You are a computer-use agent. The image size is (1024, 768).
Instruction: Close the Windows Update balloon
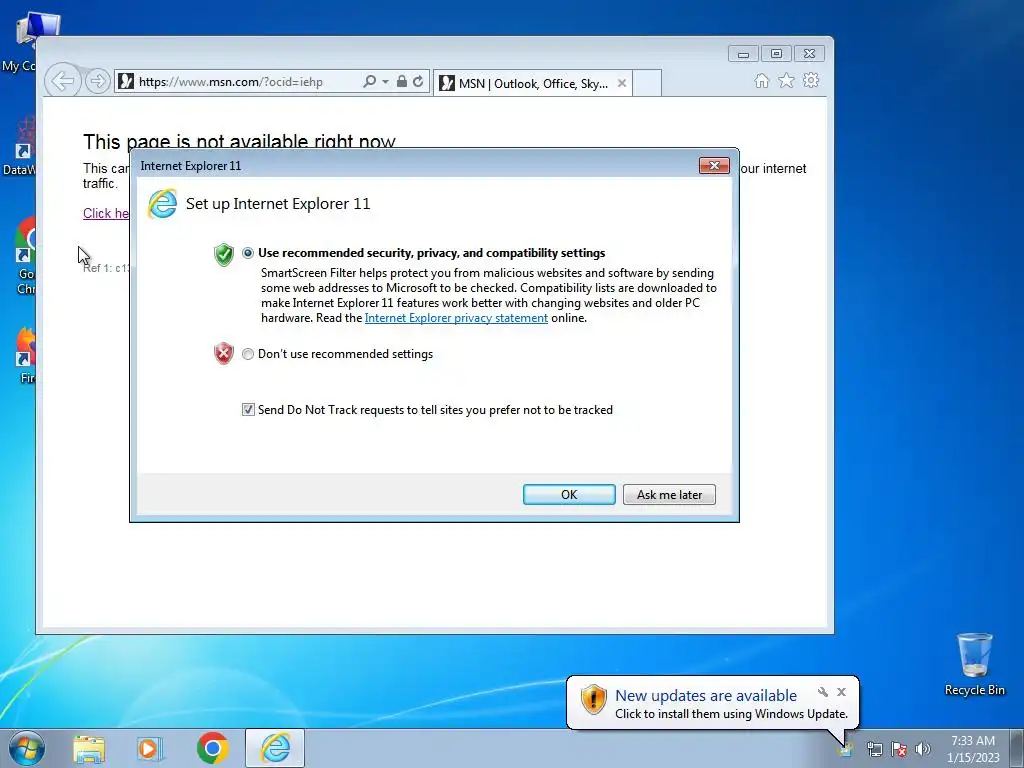(842, 692)
